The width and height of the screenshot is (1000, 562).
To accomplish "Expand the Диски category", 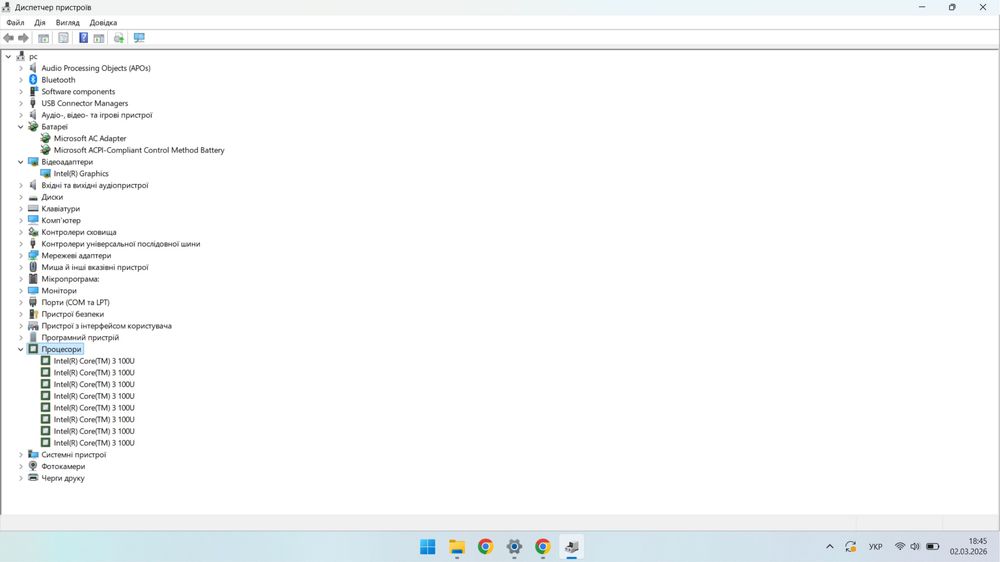I will (20, 197).
